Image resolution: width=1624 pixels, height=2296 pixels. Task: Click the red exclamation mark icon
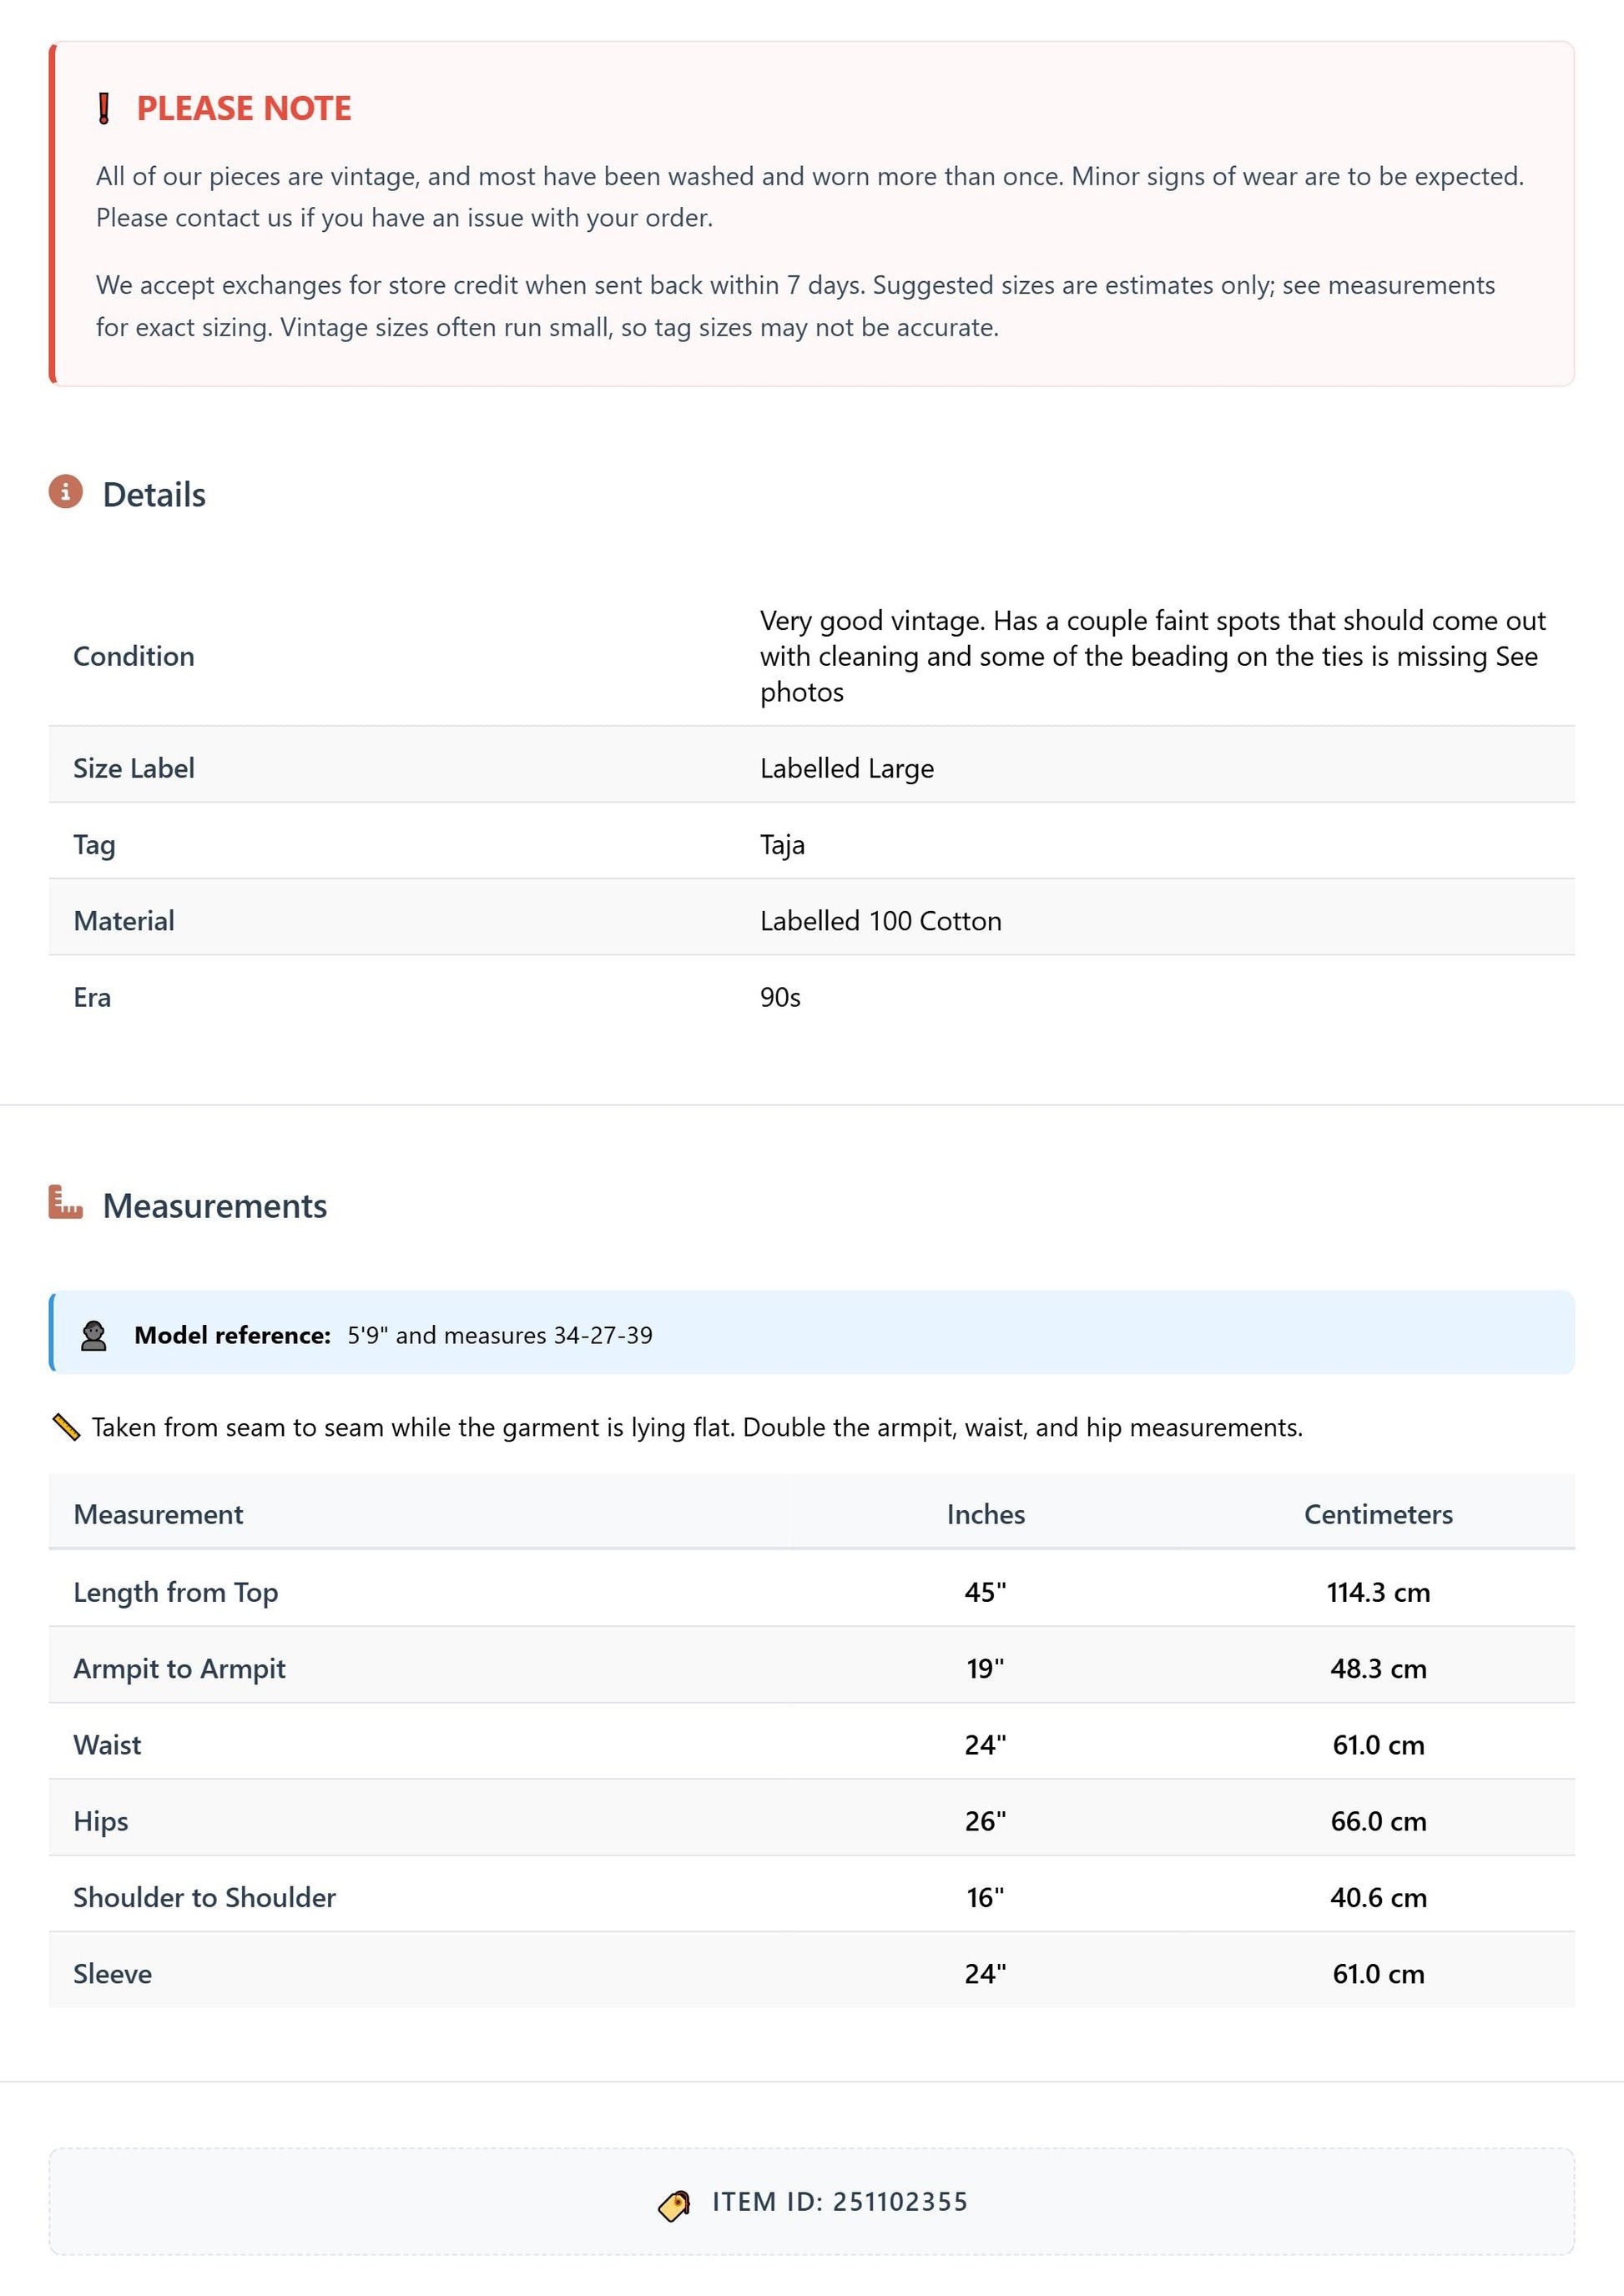[104, 108]
